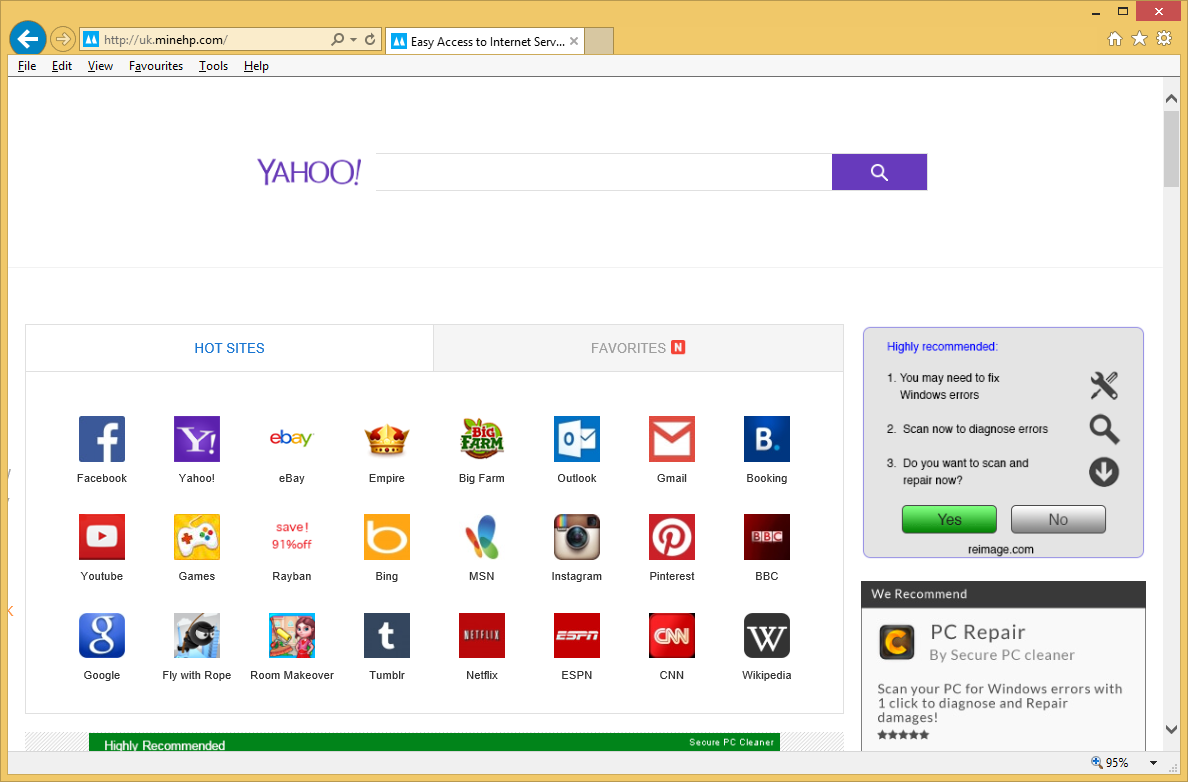Viewport: 1188px width, 782px height.
Task: Open the Facebook shortcut icon
Action: pos(102,439)
